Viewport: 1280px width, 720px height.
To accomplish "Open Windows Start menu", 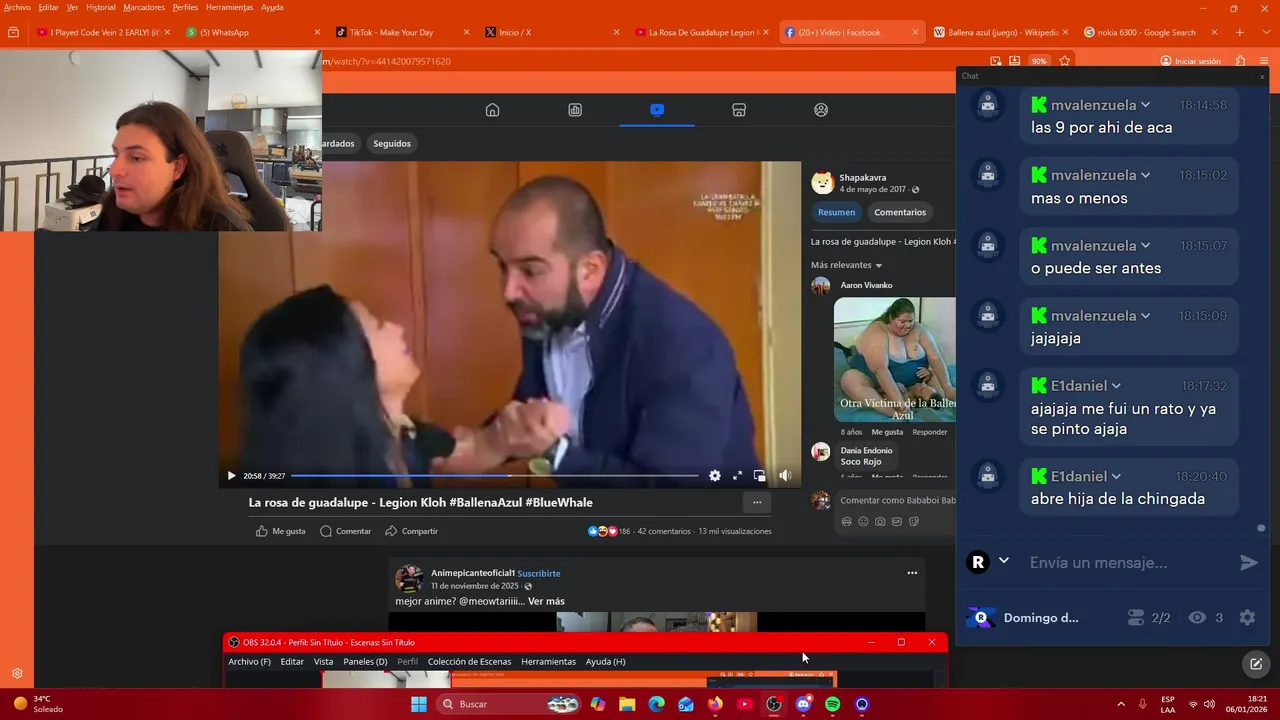I will tap(419, 704).
